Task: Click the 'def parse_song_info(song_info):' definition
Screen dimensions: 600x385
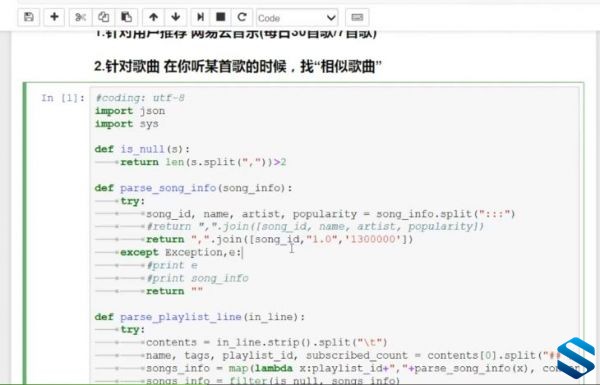Action: [x=194, y=188]
